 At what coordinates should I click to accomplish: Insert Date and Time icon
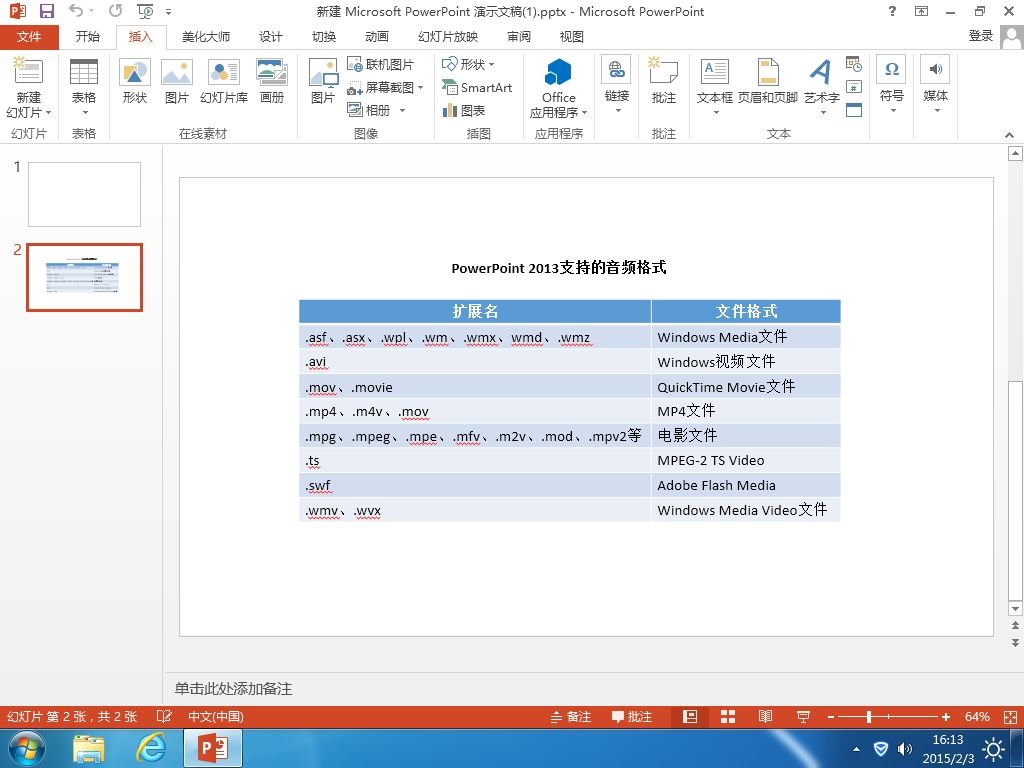[x=854, y=63]
